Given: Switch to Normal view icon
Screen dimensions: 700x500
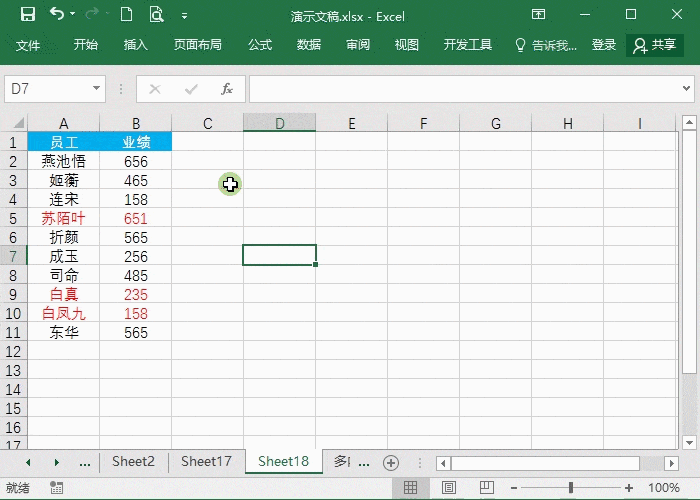Looking at the screenshot, I should point(410,488).
